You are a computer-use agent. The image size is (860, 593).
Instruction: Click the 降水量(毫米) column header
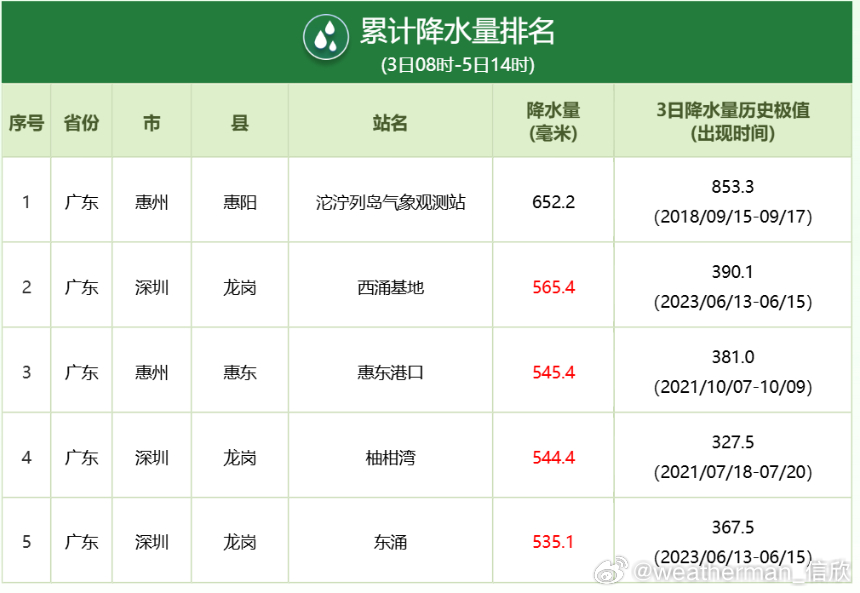coord(553,121)
